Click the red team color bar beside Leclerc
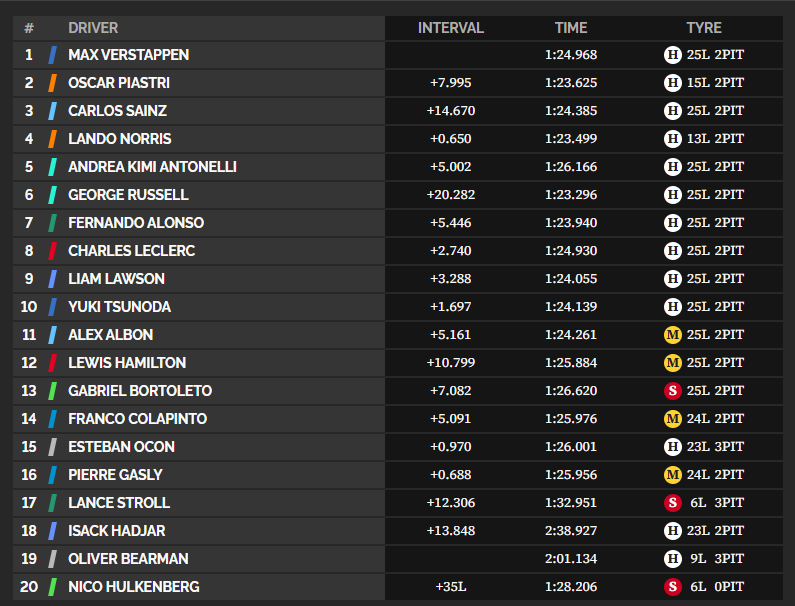Screen dimensions: 795x606 coord(52,251)
